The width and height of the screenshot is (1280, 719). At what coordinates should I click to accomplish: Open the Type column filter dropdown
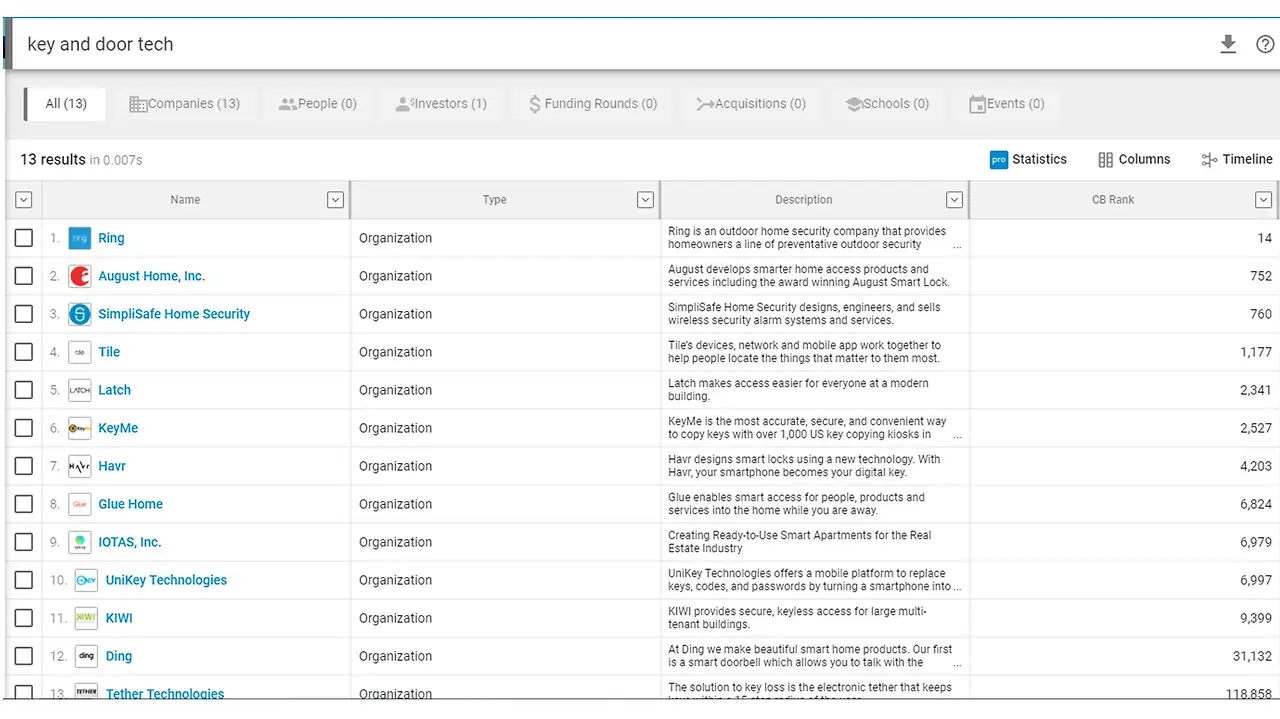tap(646, 200)
